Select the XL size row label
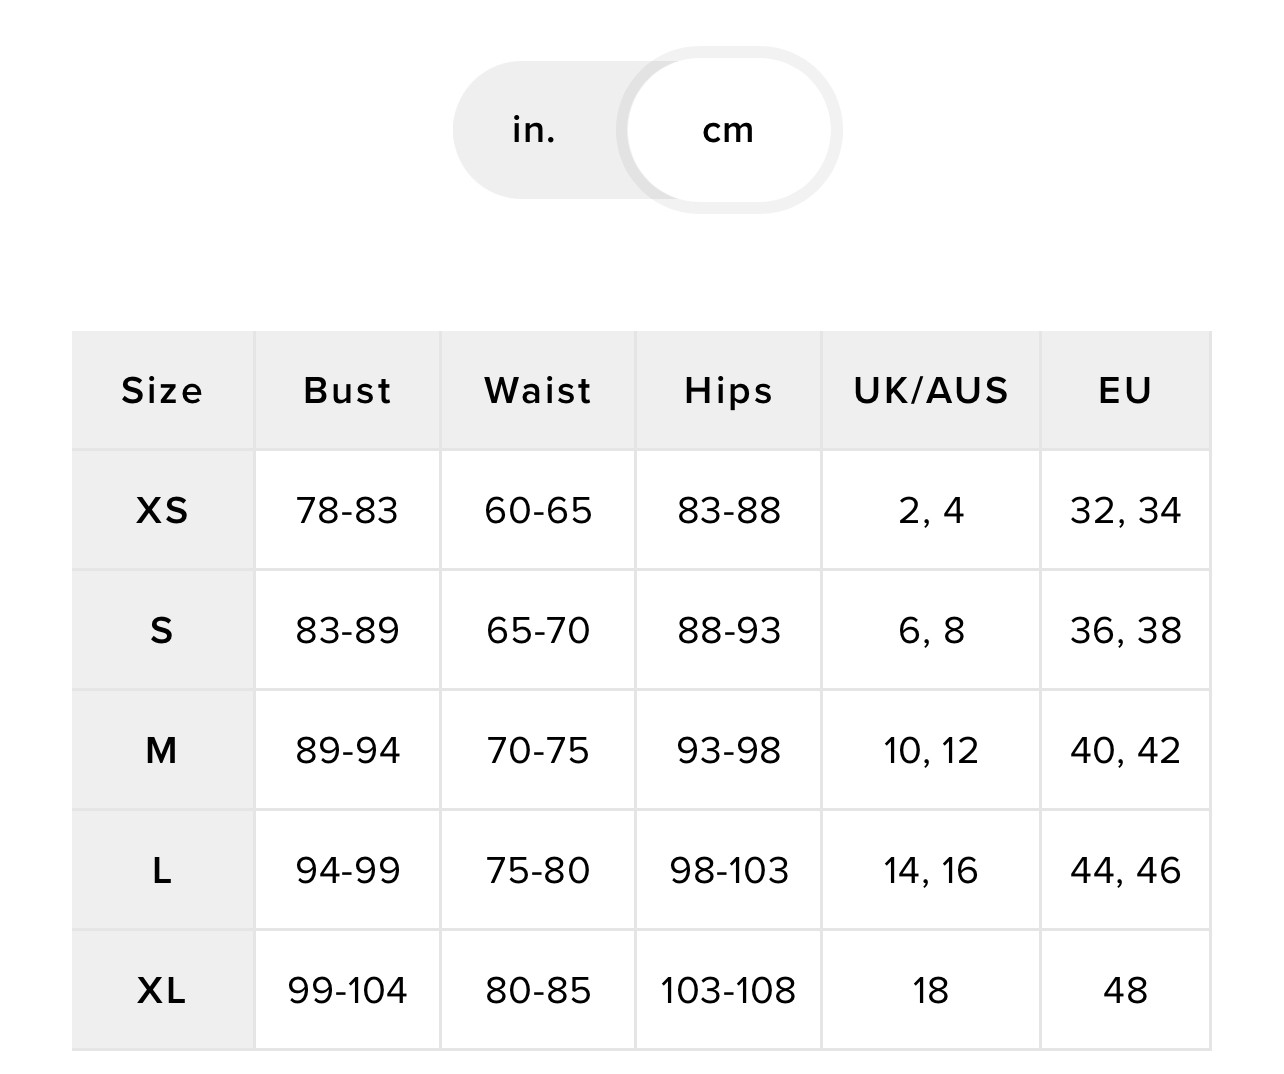This screenshot has height=1074, width=1284. coord(162,990)
